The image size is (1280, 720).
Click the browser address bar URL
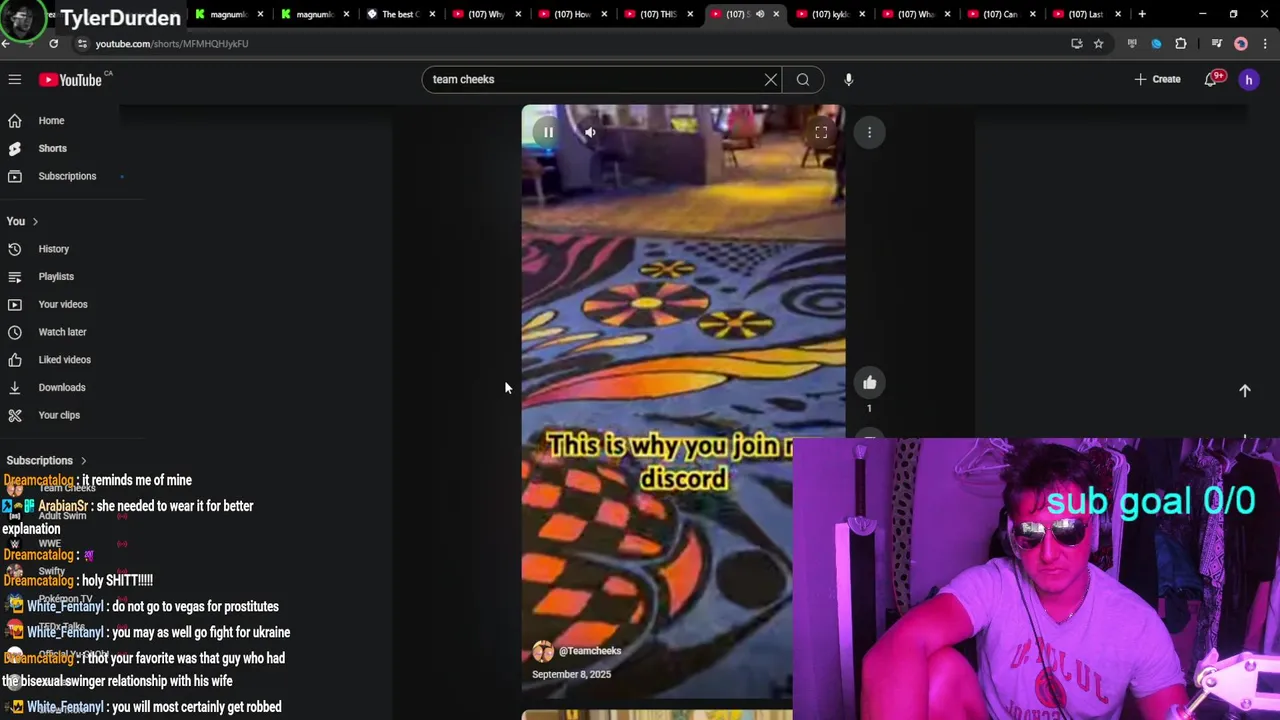(171, 44)
